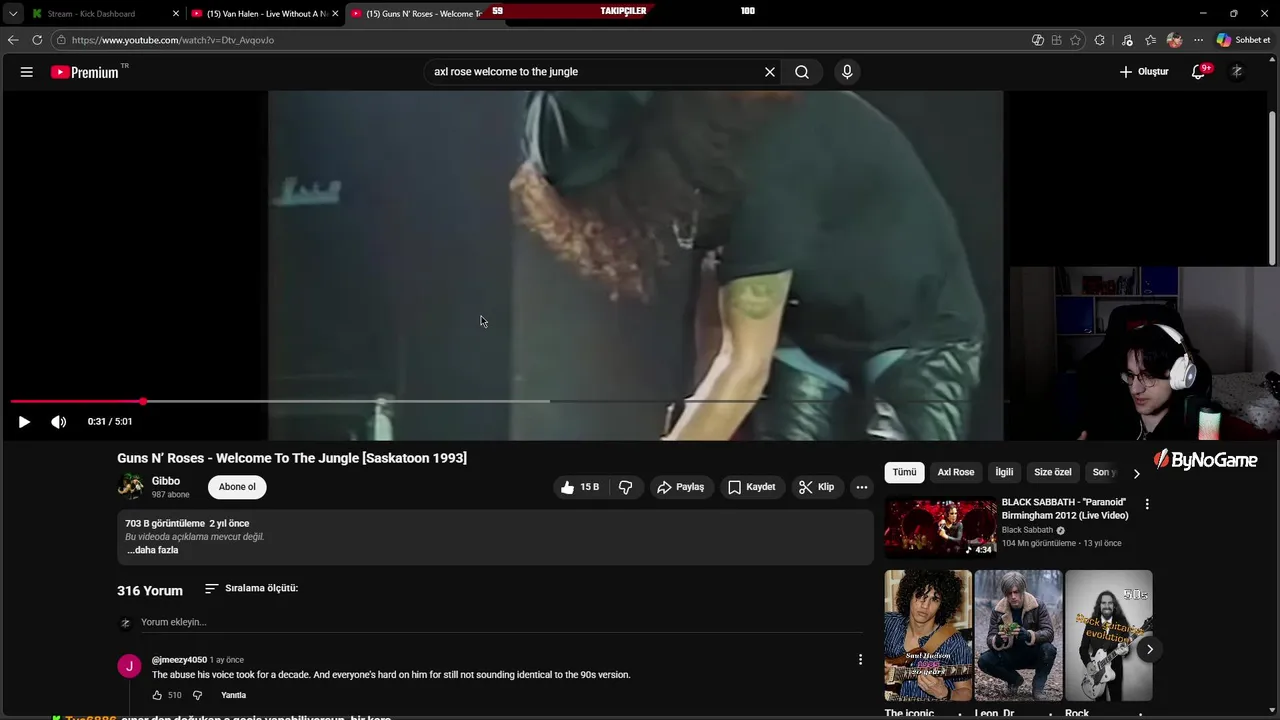Viewport: 1280px width, 720px height.
Task: Open BLACK SABBATH Paranoid video title
Action: tap(1065, 509)
